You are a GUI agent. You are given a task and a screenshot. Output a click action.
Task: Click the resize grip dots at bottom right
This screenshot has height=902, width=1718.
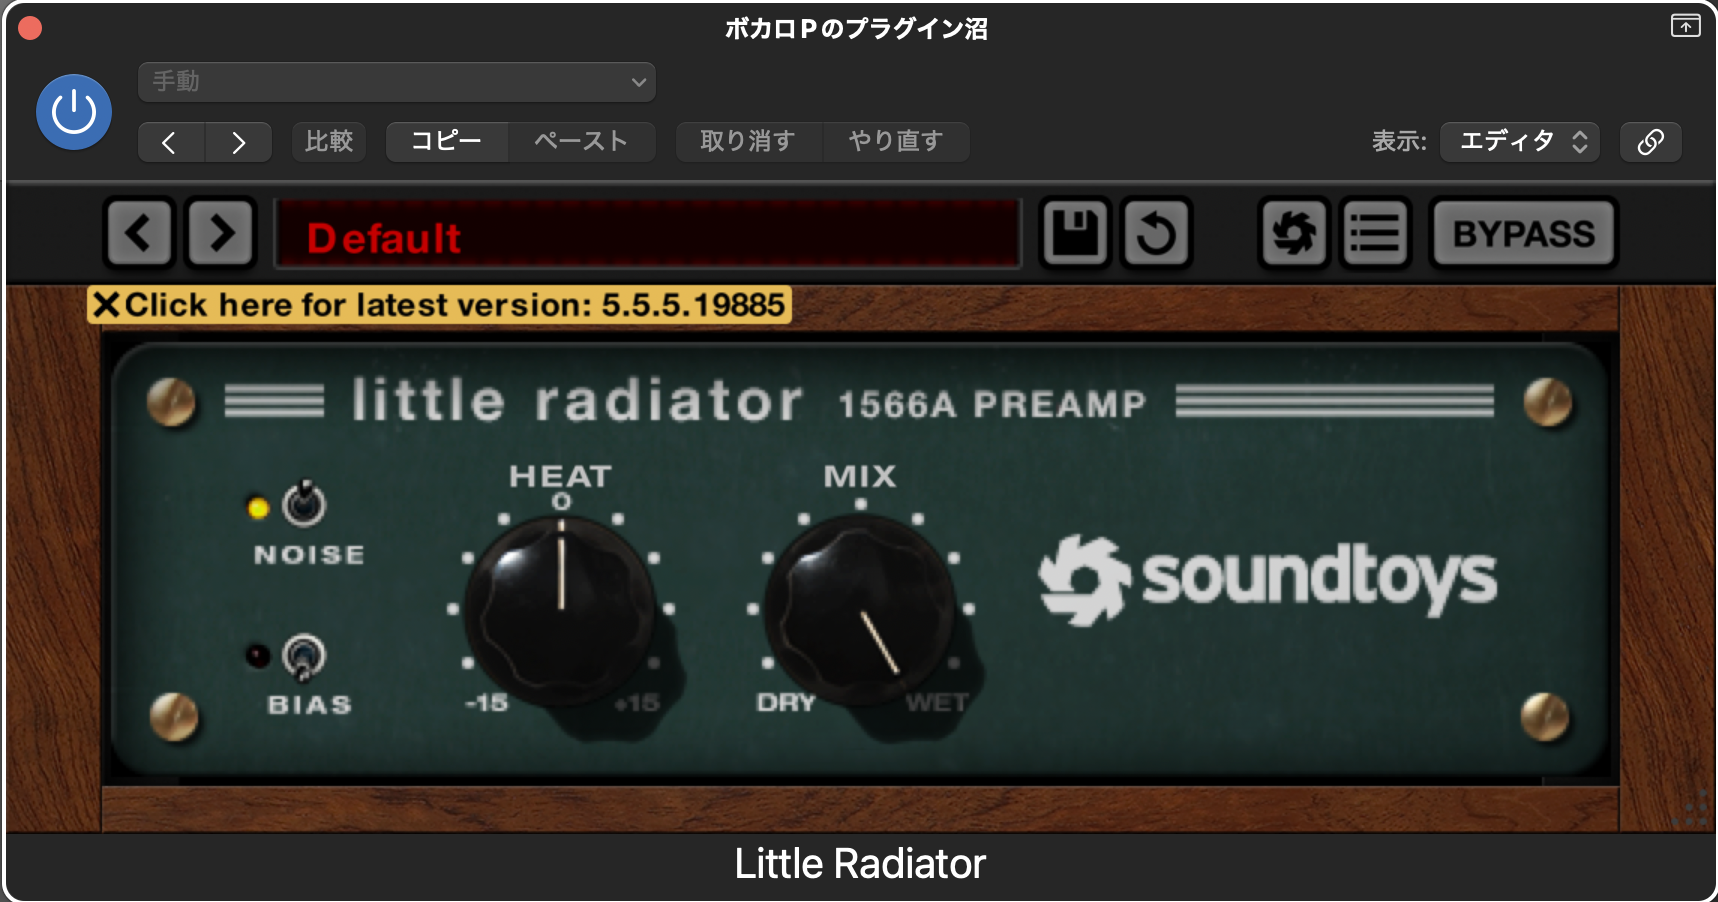[1692, 809]
